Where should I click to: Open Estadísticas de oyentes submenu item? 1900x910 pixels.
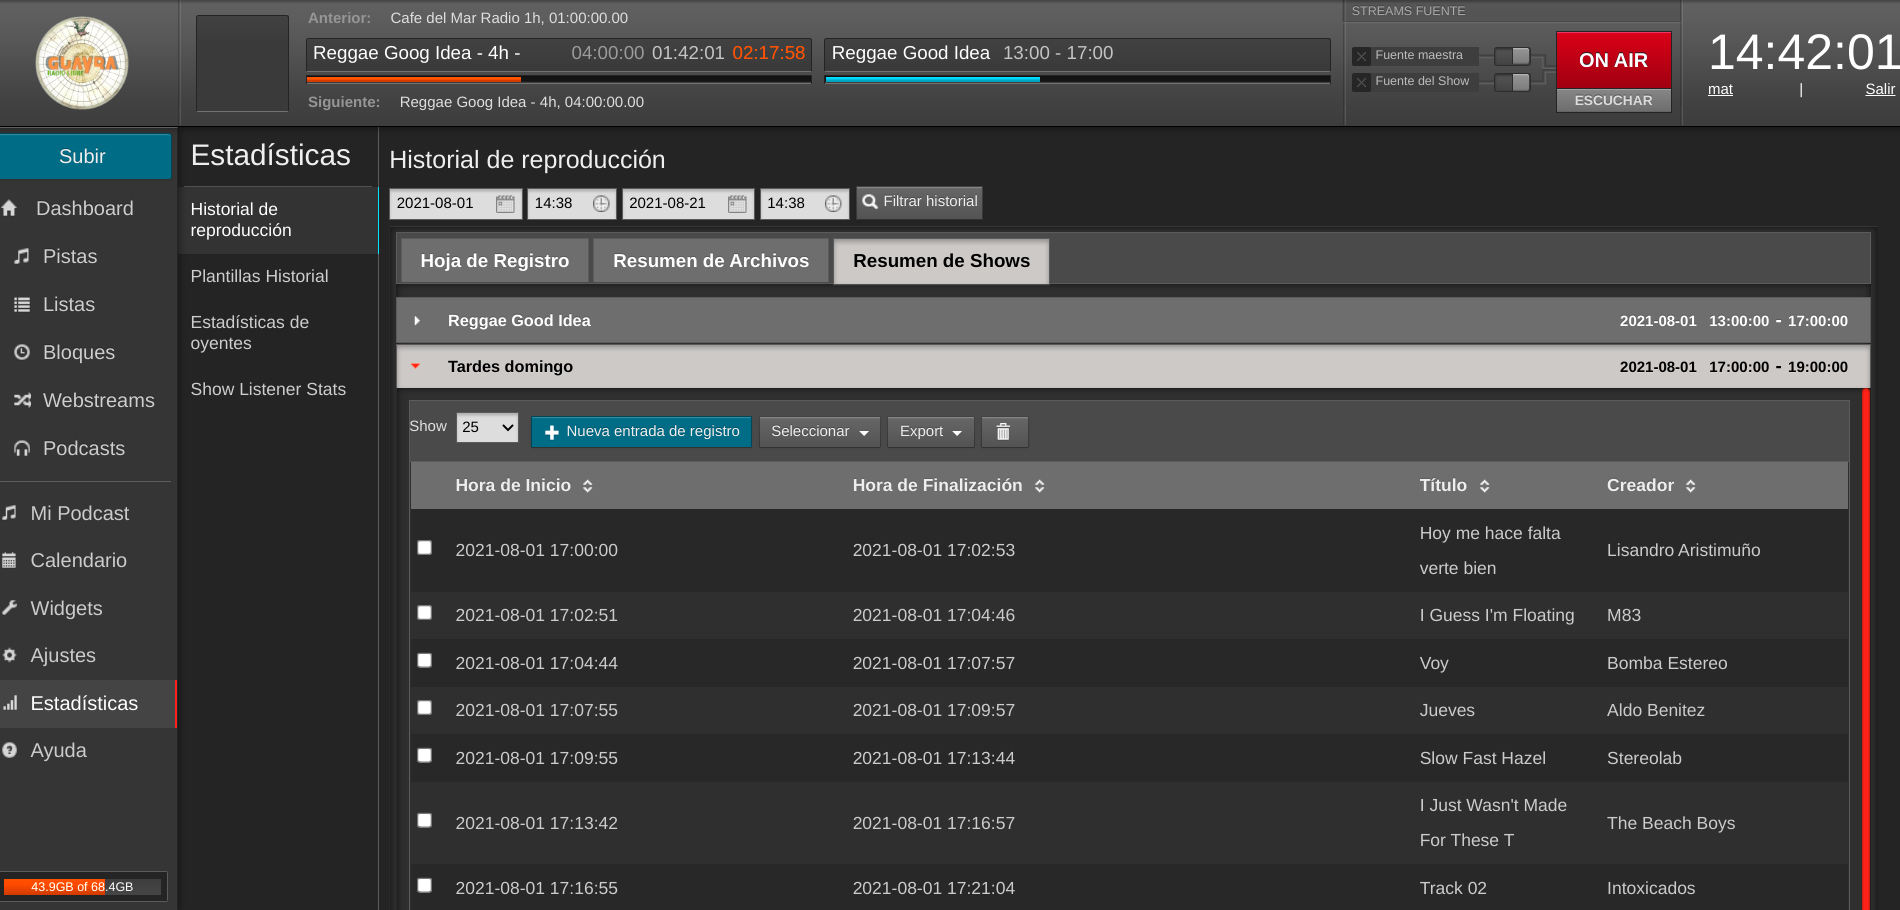[x=250, y=333]
